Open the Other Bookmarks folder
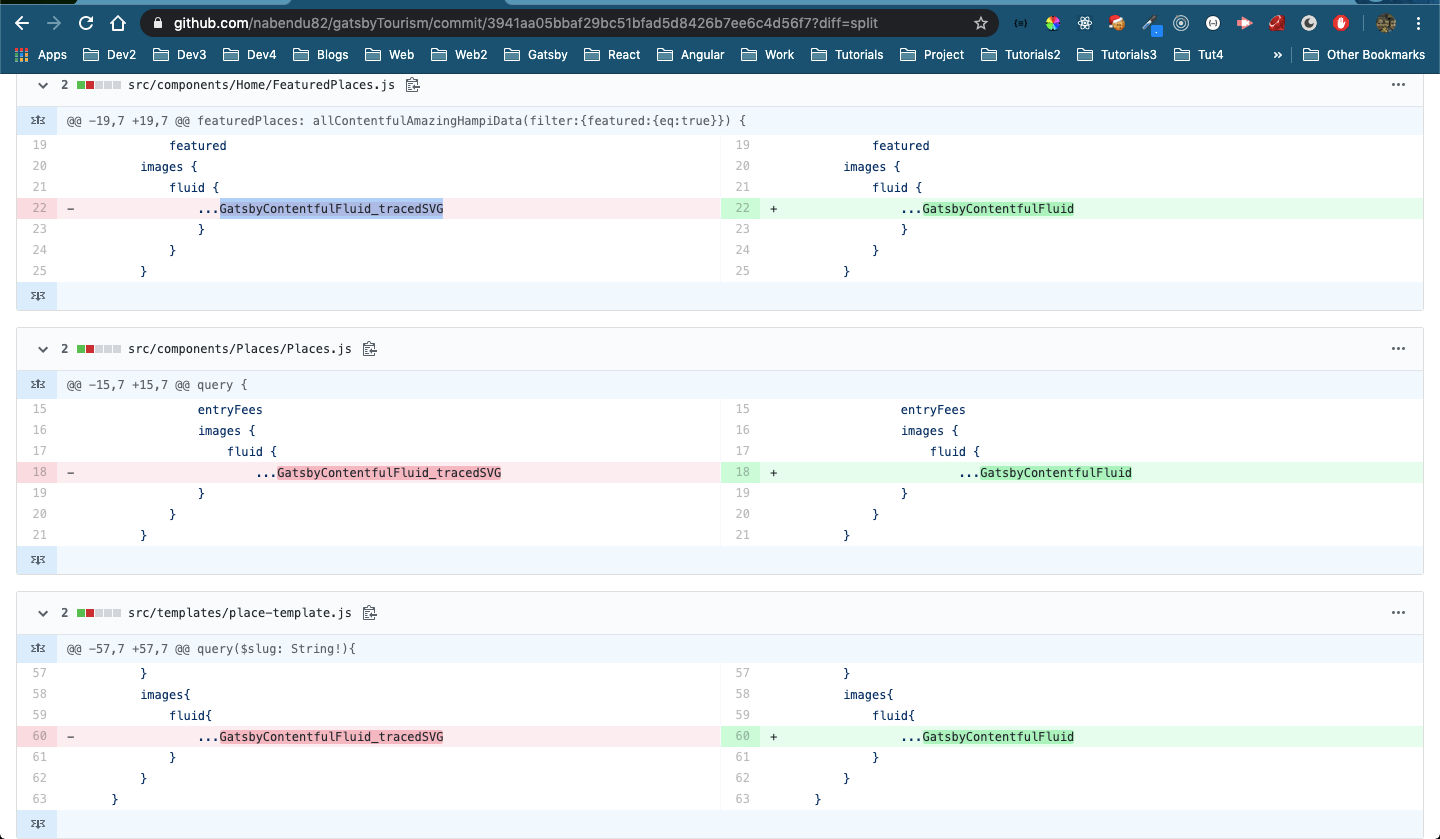The width and height of the screenshot is (1440, 839). point(1364,54)
